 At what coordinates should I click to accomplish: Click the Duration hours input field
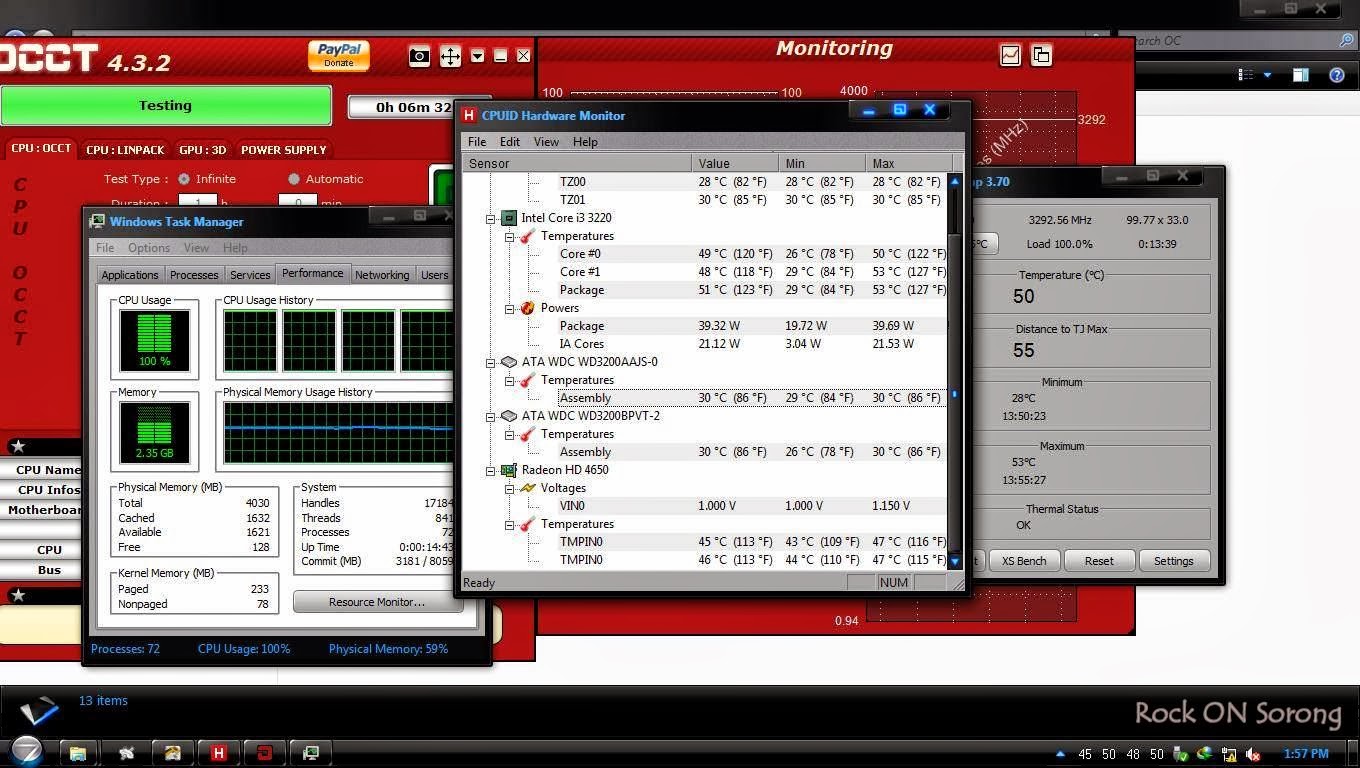point(197,202)
